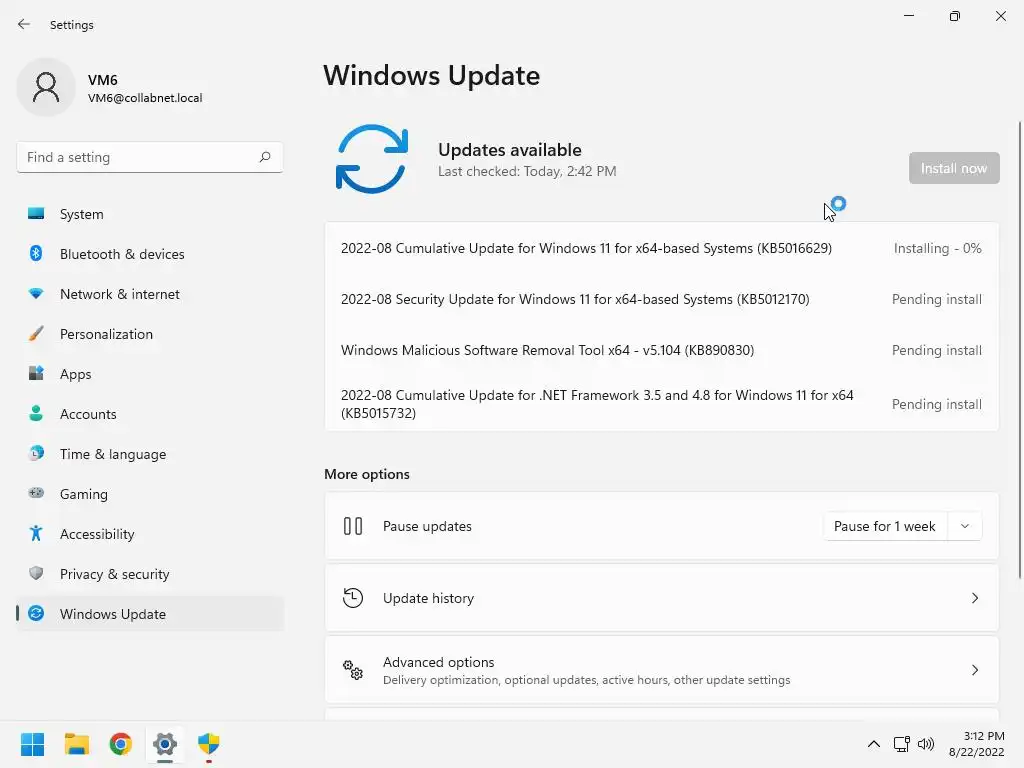The image size is (1024, 768).
Task: Click the Gaming controller icon
Action: pos(36,493)
